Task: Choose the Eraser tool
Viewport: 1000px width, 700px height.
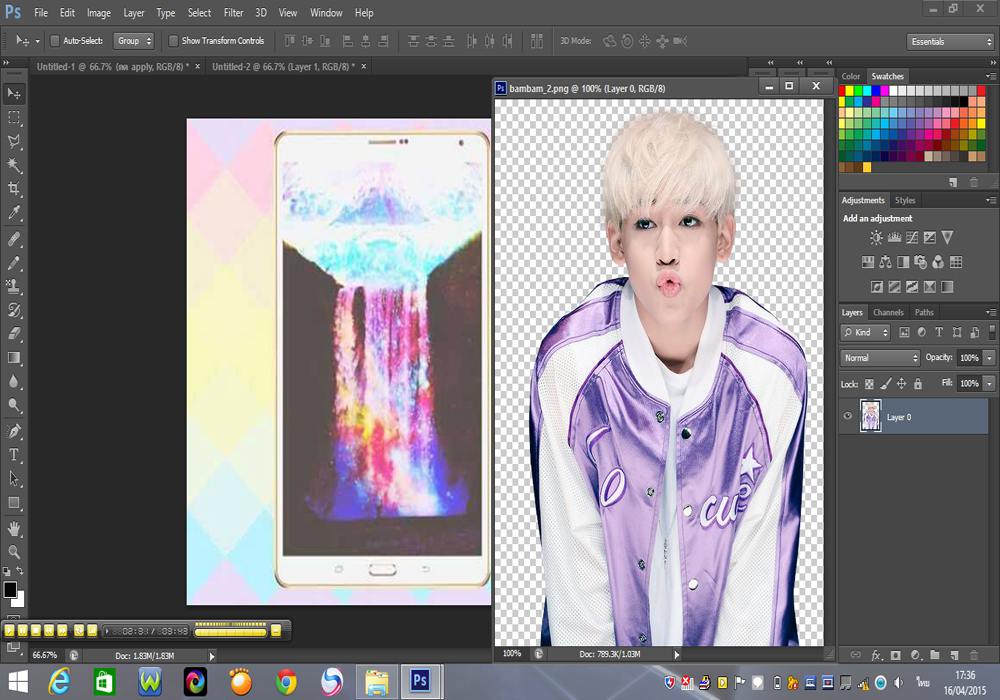Action: 14,334
